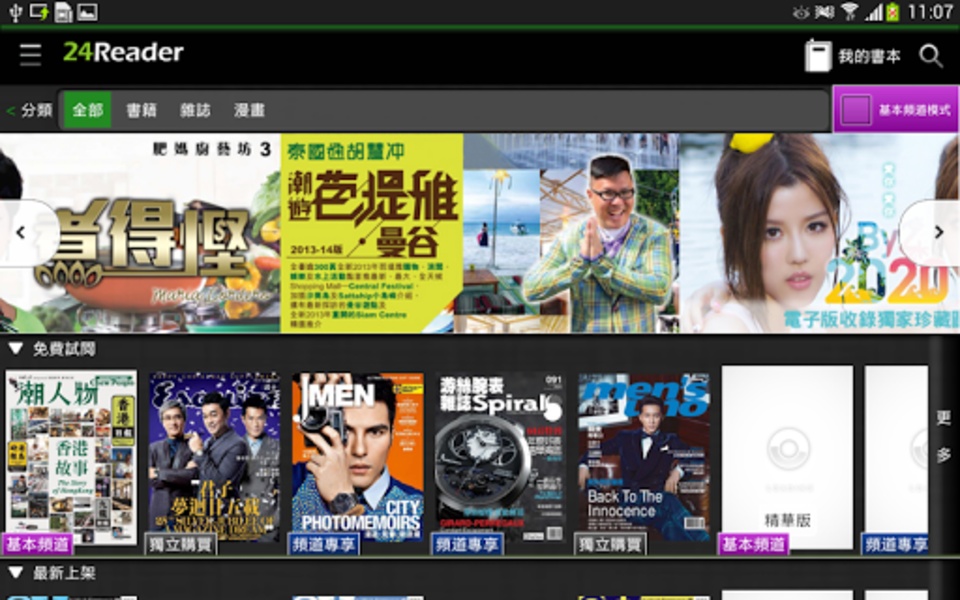The width and height of the screenshot is (960, 600).
Task: Tap the 24Reader logo
Action: click(123, 52)
